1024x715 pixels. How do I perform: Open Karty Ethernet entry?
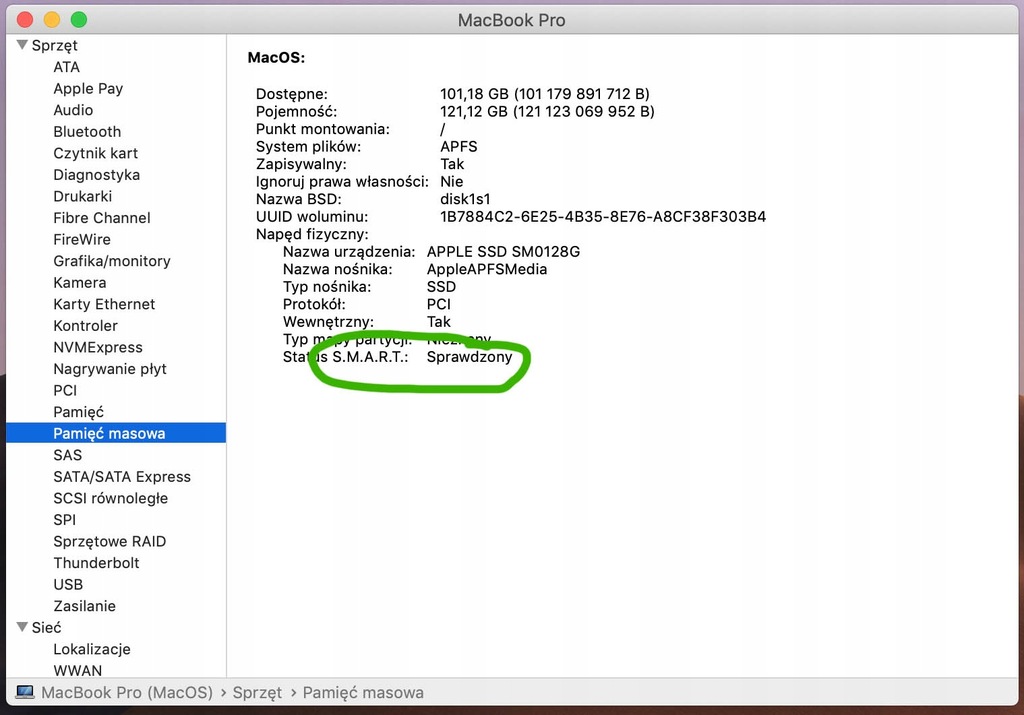104,304
